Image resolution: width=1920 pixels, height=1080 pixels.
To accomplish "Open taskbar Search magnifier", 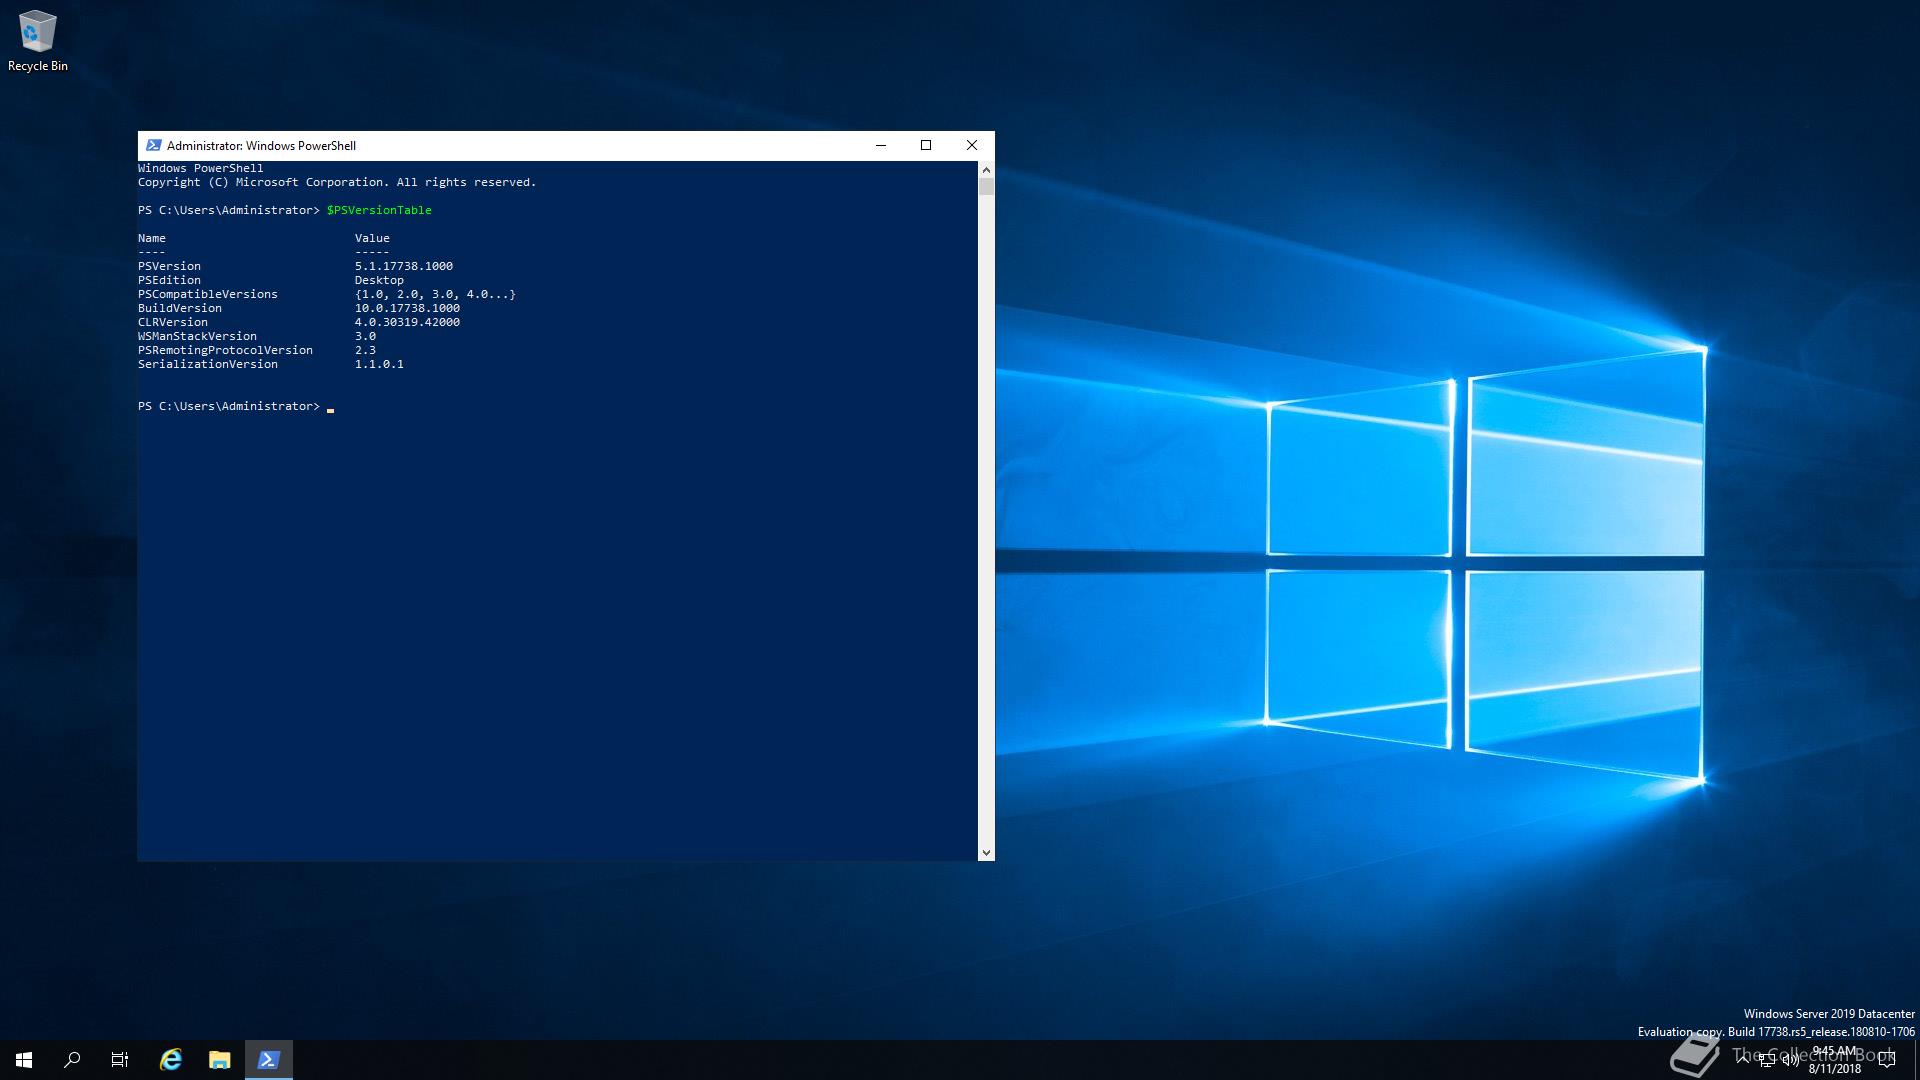I will pyautogui.click(x=72, y=1060).
